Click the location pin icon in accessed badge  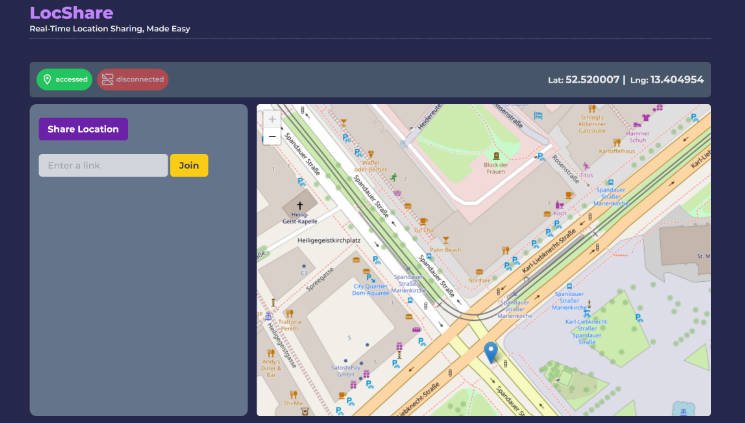47,79
